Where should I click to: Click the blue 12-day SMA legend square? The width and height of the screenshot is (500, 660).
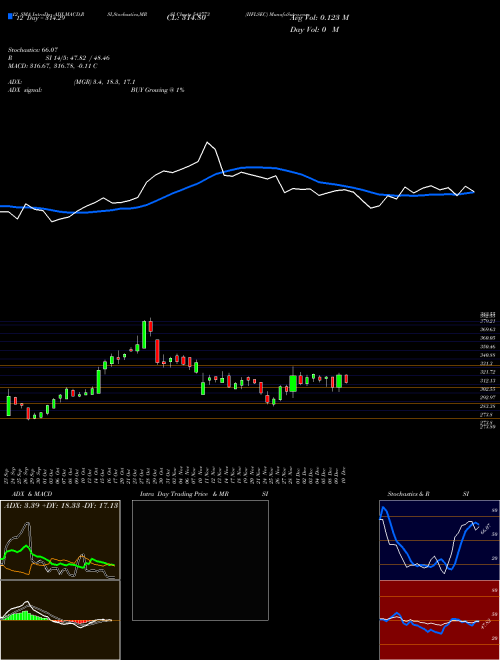pos(10,16)
